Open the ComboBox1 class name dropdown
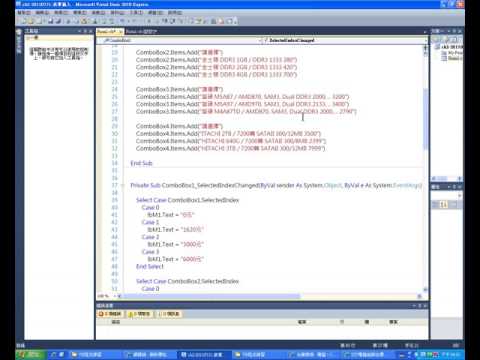Screen dimensions: 480x360 click(180, 40)
